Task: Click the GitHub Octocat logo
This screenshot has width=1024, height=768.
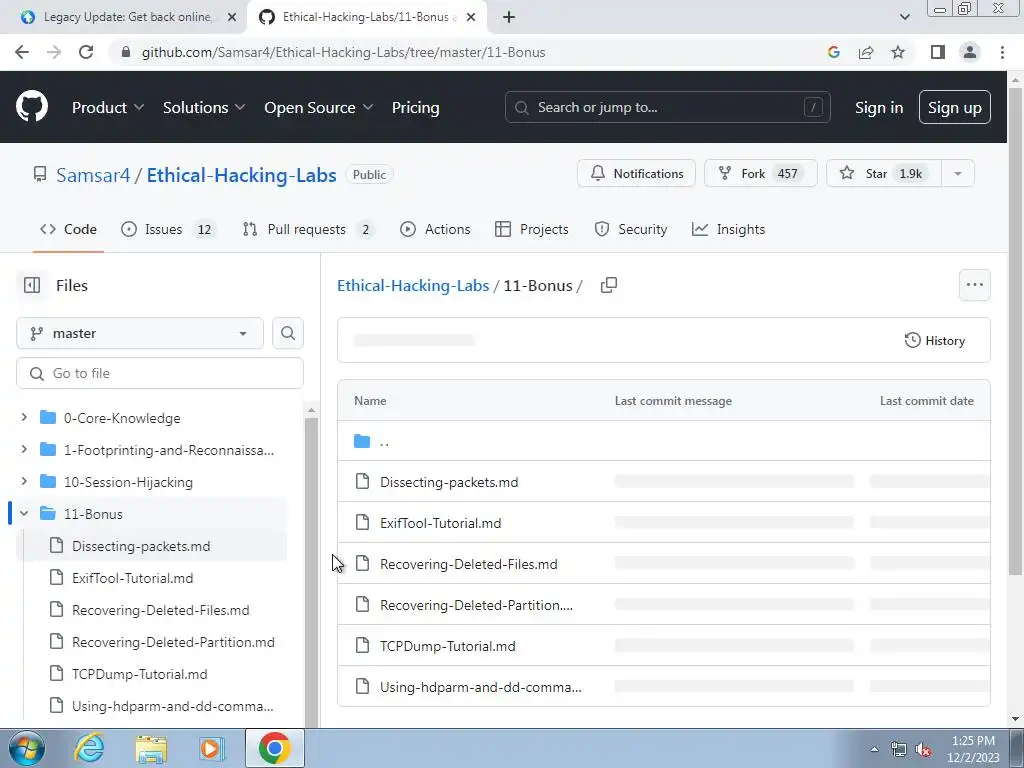Action: pyautogui.click(x=31, y=107)
